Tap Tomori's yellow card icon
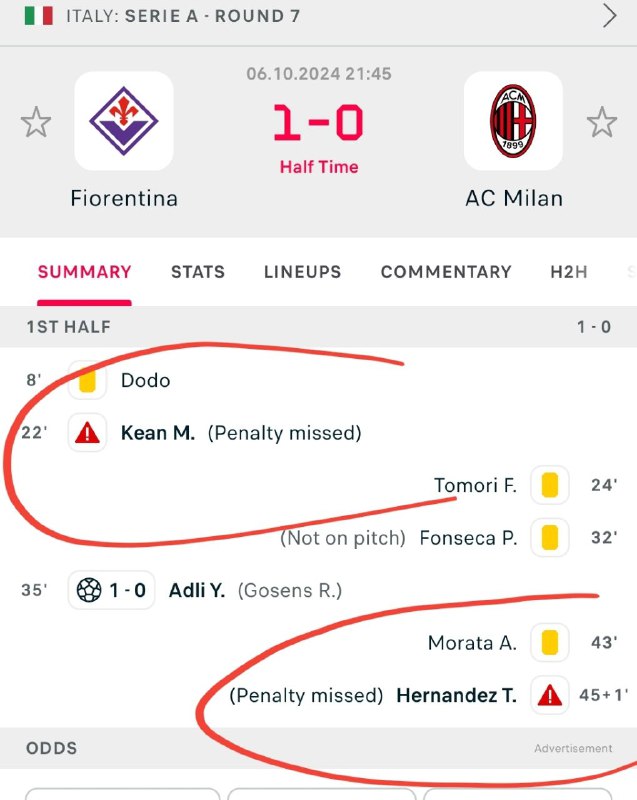The width and height of the screenshot is (637, 800). point(549,486)
